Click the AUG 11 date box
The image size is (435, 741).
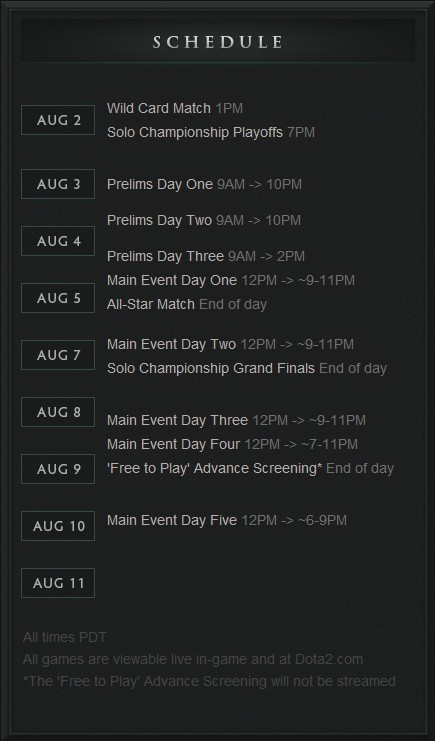tap(58, 583)
